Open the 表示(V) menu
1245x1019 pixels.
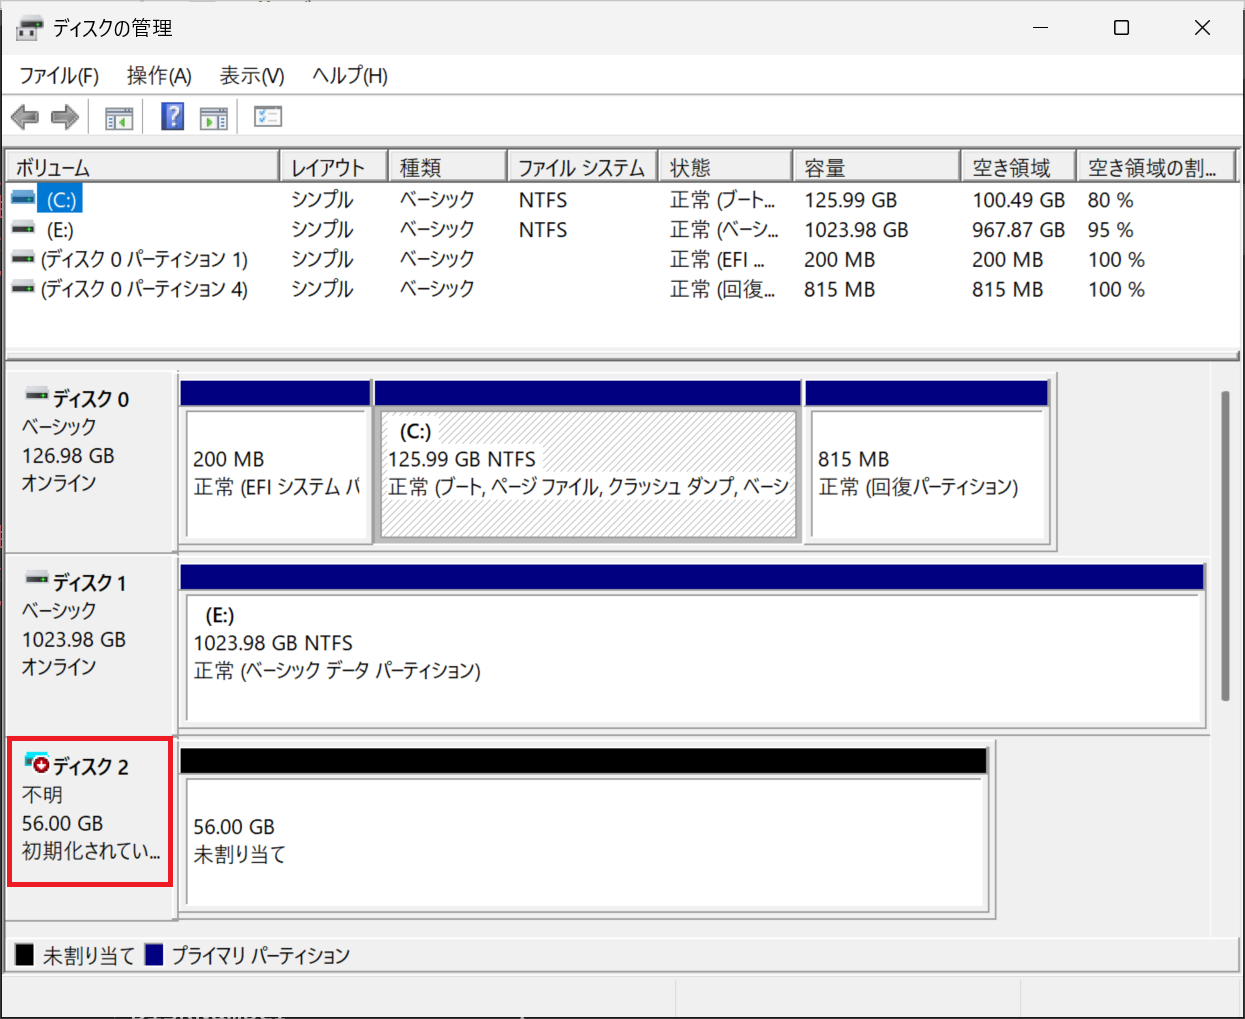(252, 76)
